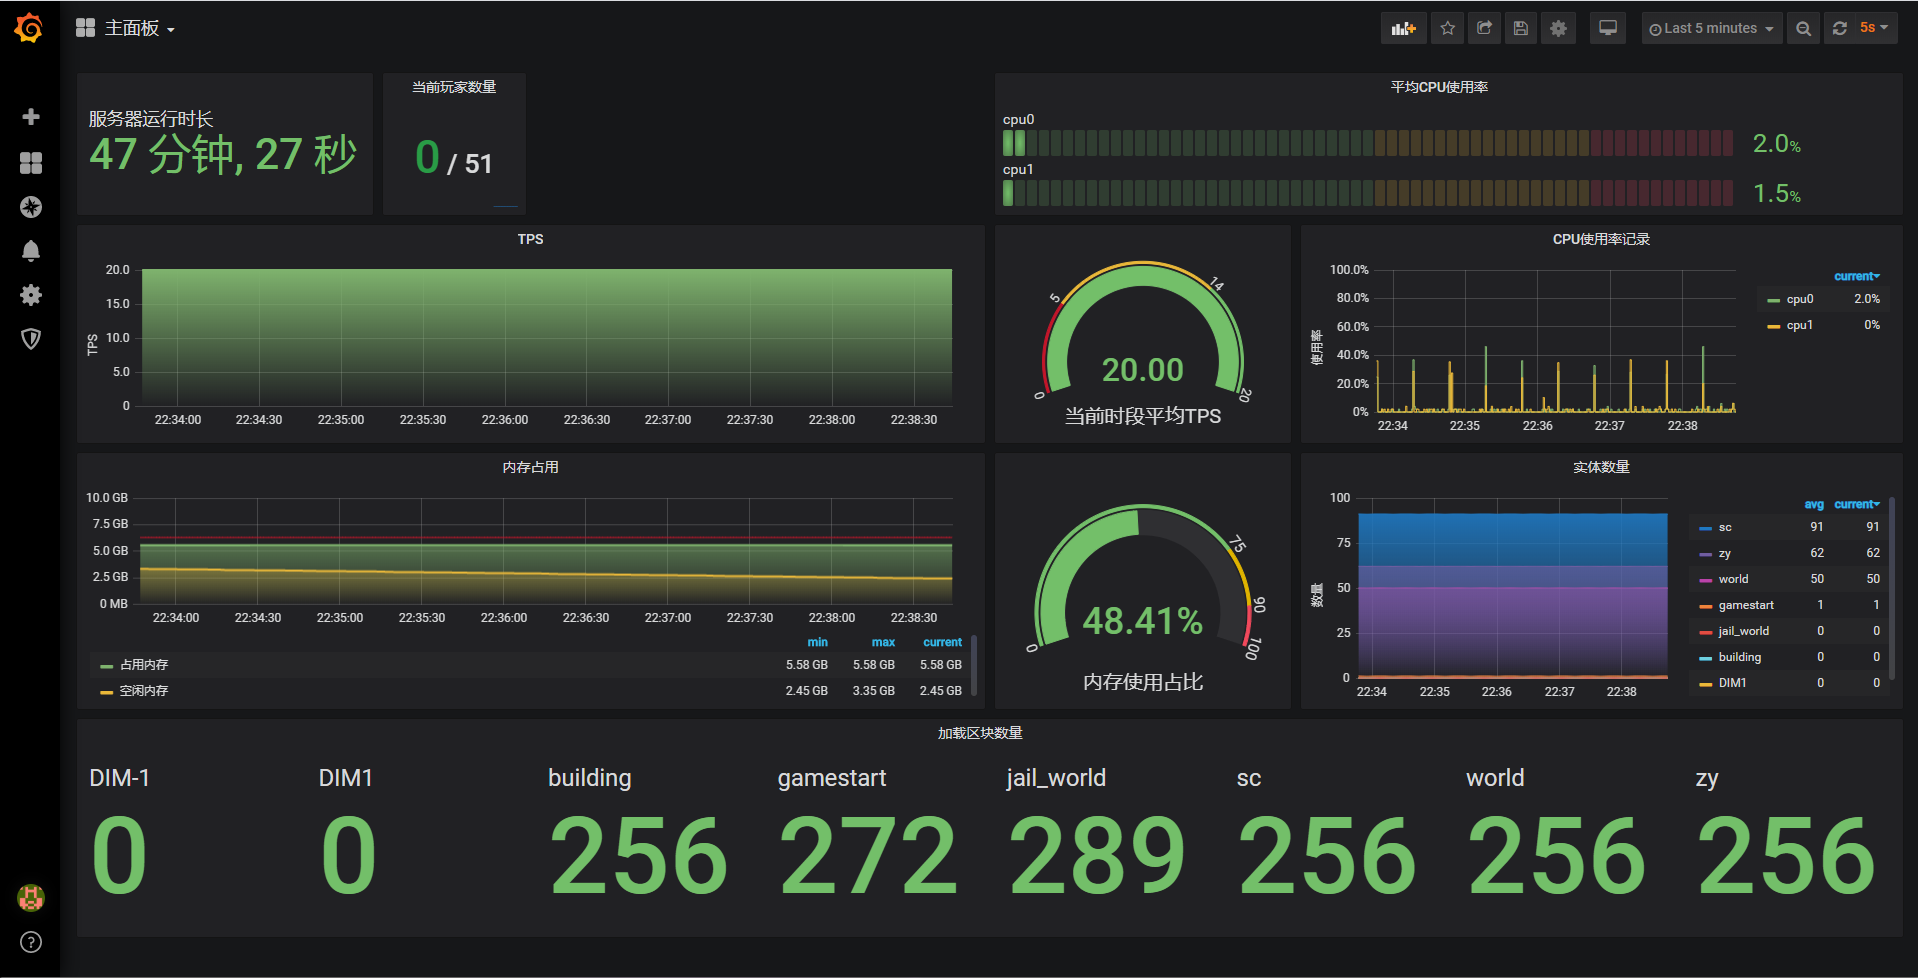Open the Explore compass icon
Screen dimensions: 1918x978
click(31, 207)
